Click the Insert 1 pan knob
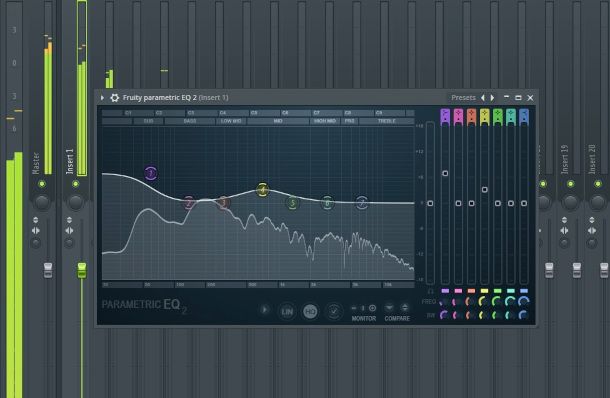 tap(75, 202)
